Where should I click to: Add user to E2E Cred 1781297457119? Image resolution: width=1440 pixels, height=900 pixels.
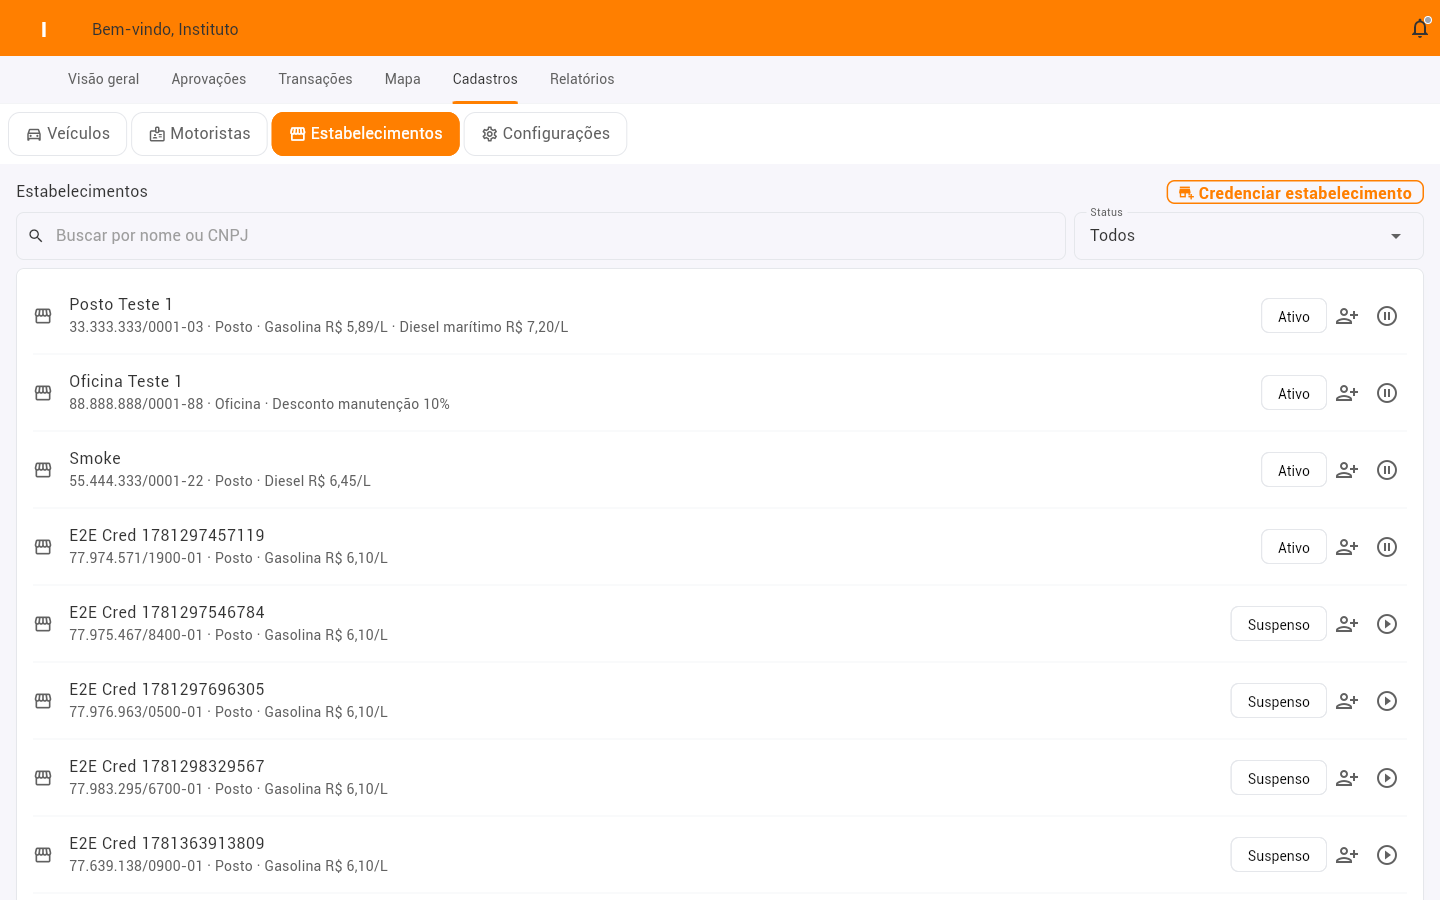[1347, 547]
